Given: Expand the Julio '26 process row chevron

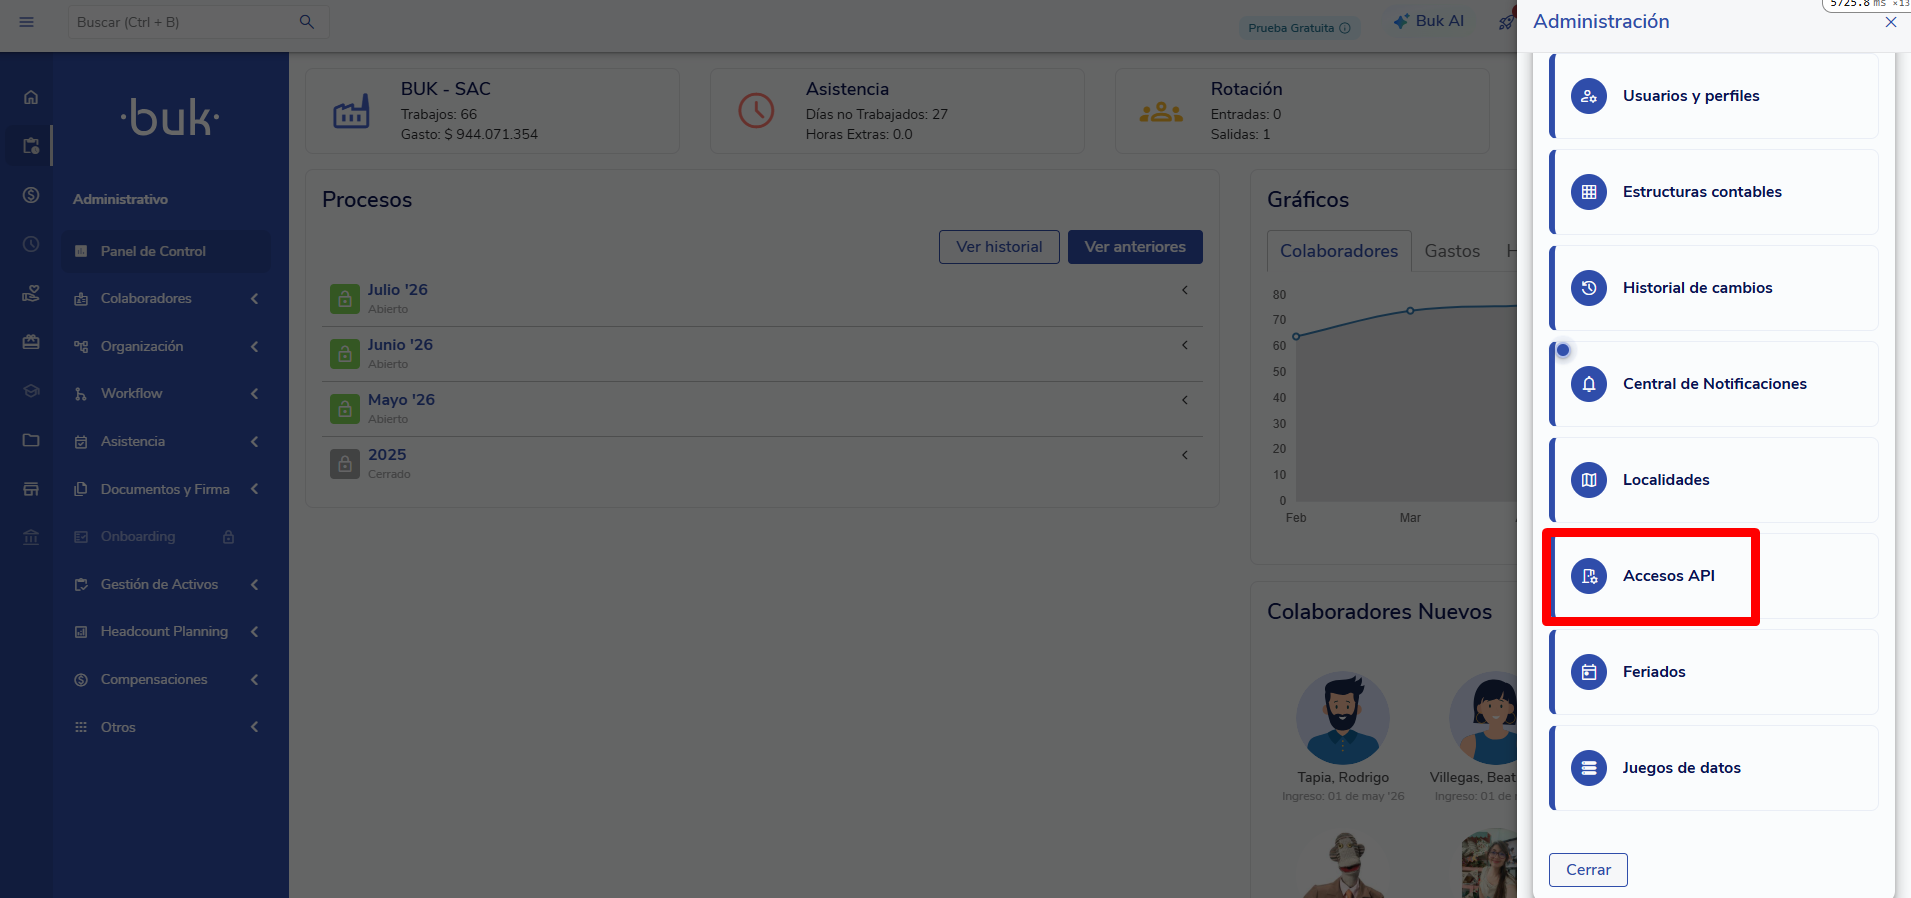Looking at the screenshot, I should 1185,290.
